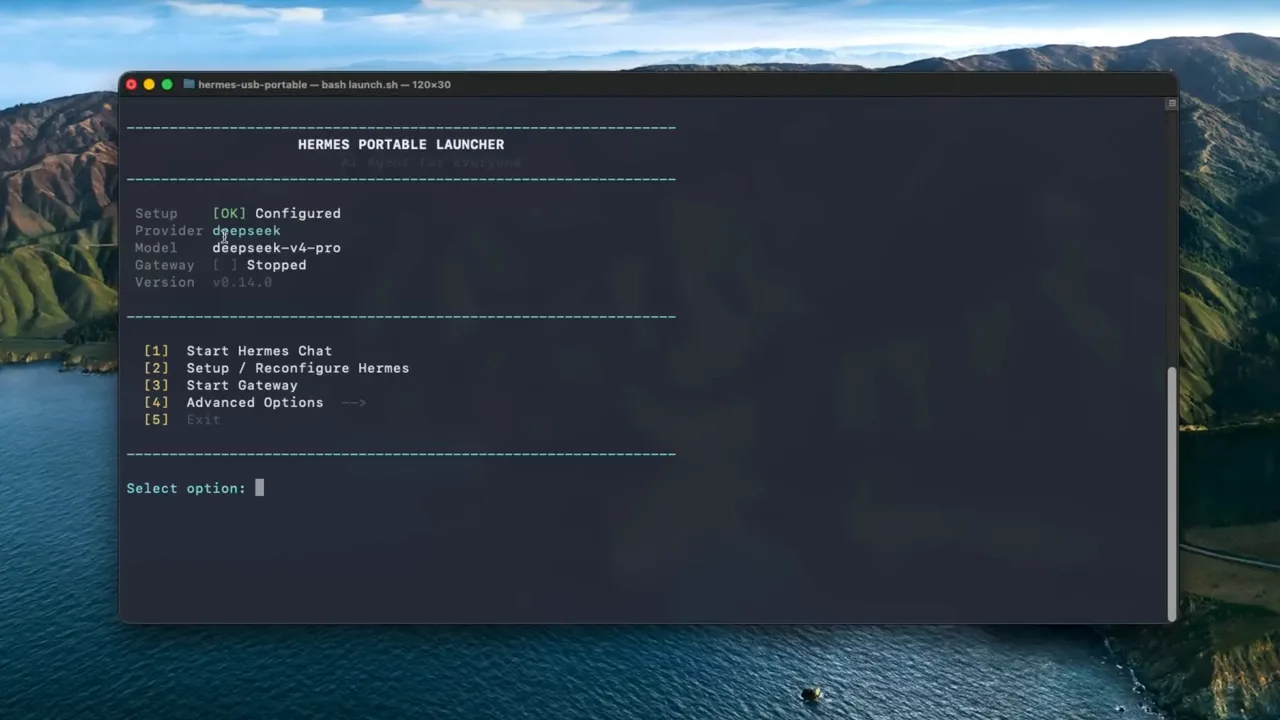Click the Start Gateway menu line
The width and height of the screenshot is (1280, 720).
click(242, 385)
